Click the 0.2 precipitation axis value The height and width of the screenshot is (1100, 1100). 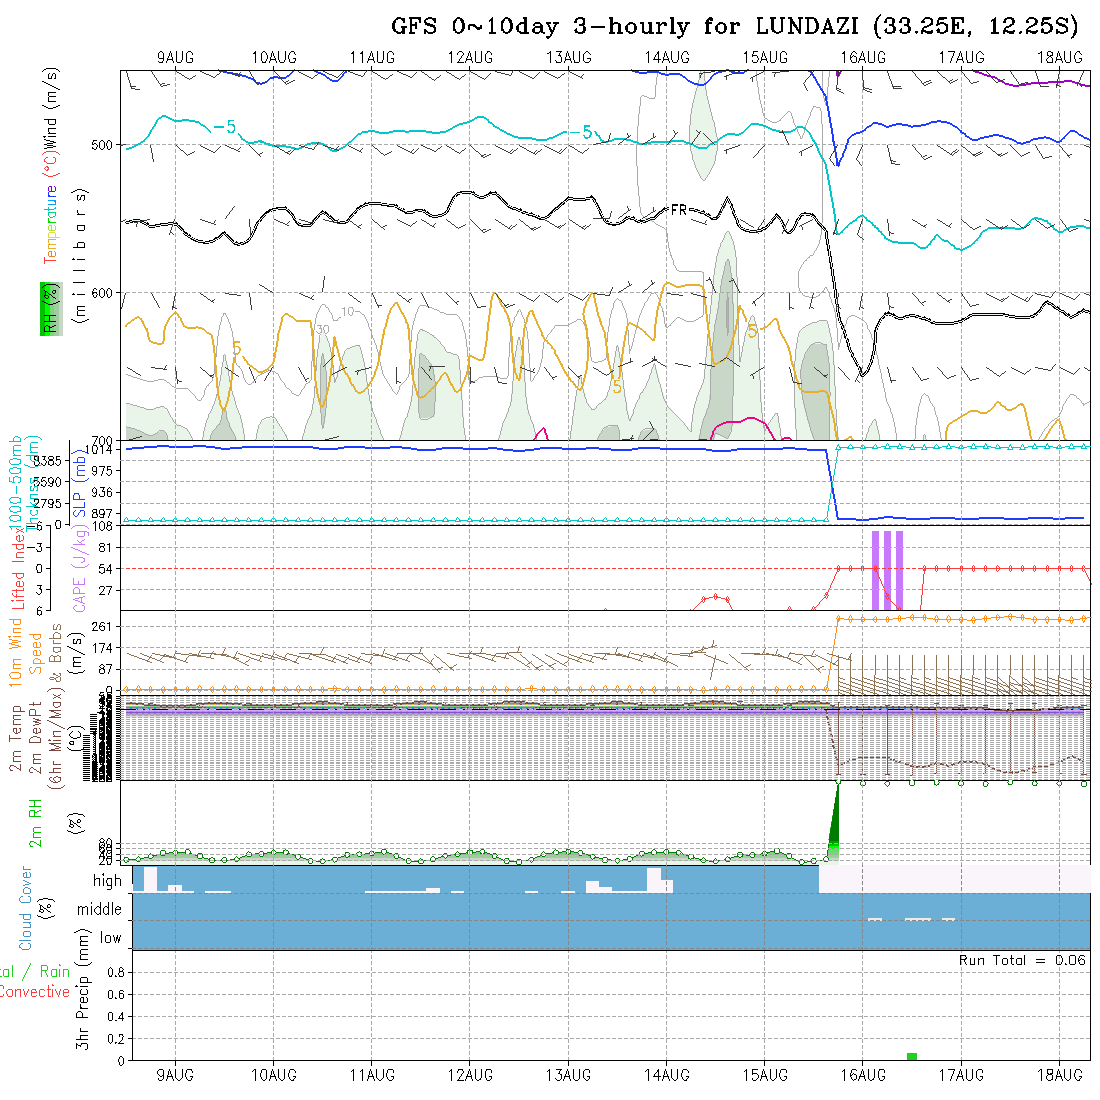point(116,1038)
